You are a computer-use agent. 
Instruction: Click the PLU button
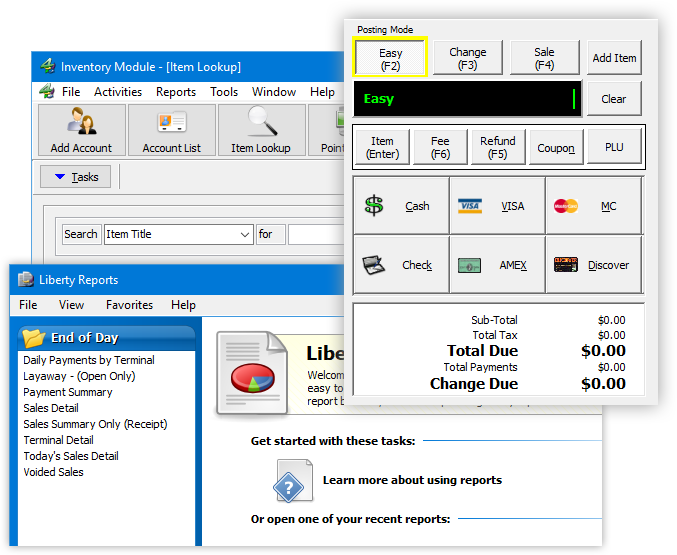614,147
